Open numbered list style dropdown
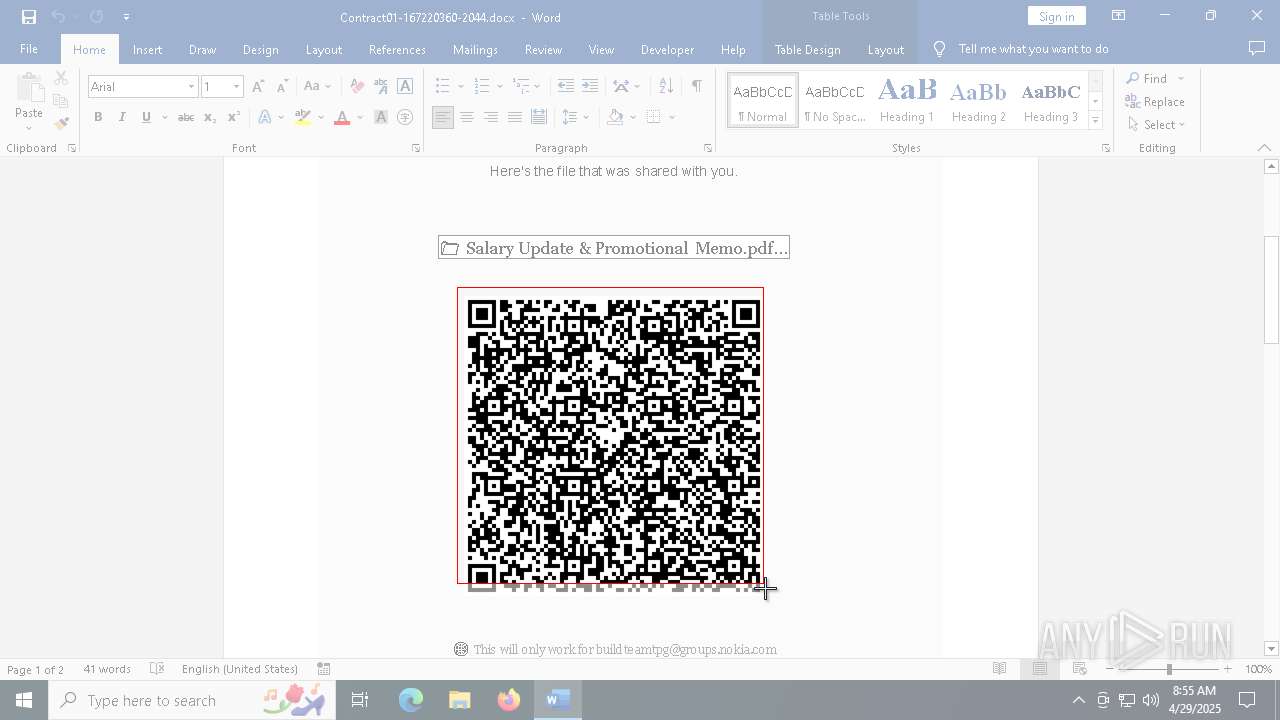1280x720 pixels. (499, 87)
